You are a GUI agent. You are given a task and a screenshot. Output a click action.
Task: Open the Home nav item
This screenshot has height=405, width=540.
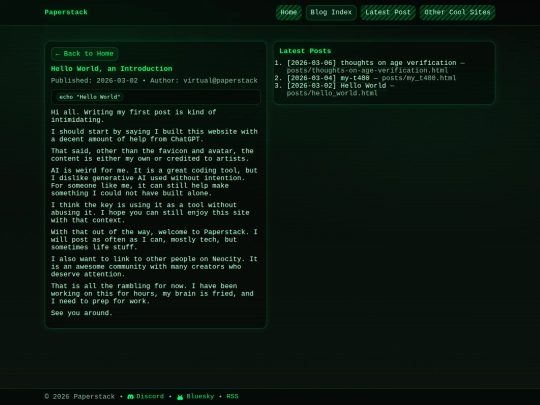(x=289, y=13)
